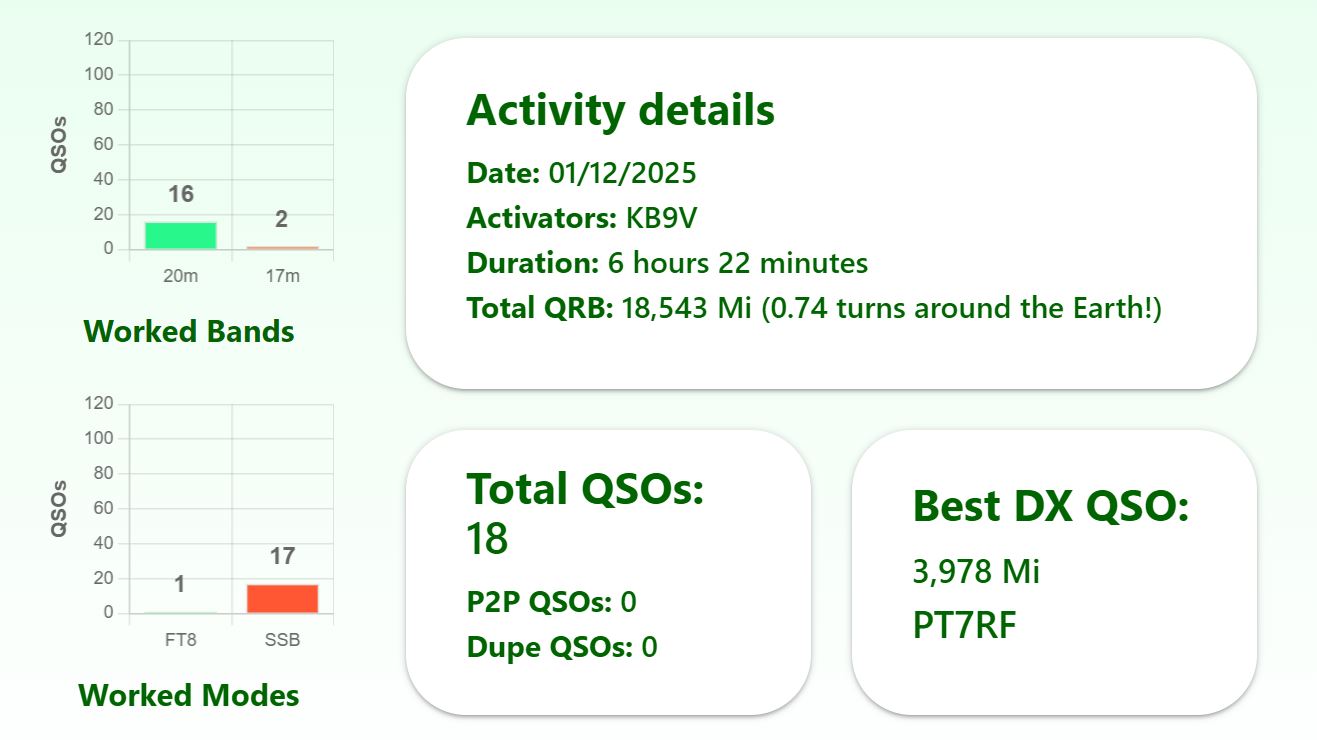The height and width of the screenshot is (740, 1317).
Task: Click the P2P QSOs count line
Action: [x=551, y=602]
